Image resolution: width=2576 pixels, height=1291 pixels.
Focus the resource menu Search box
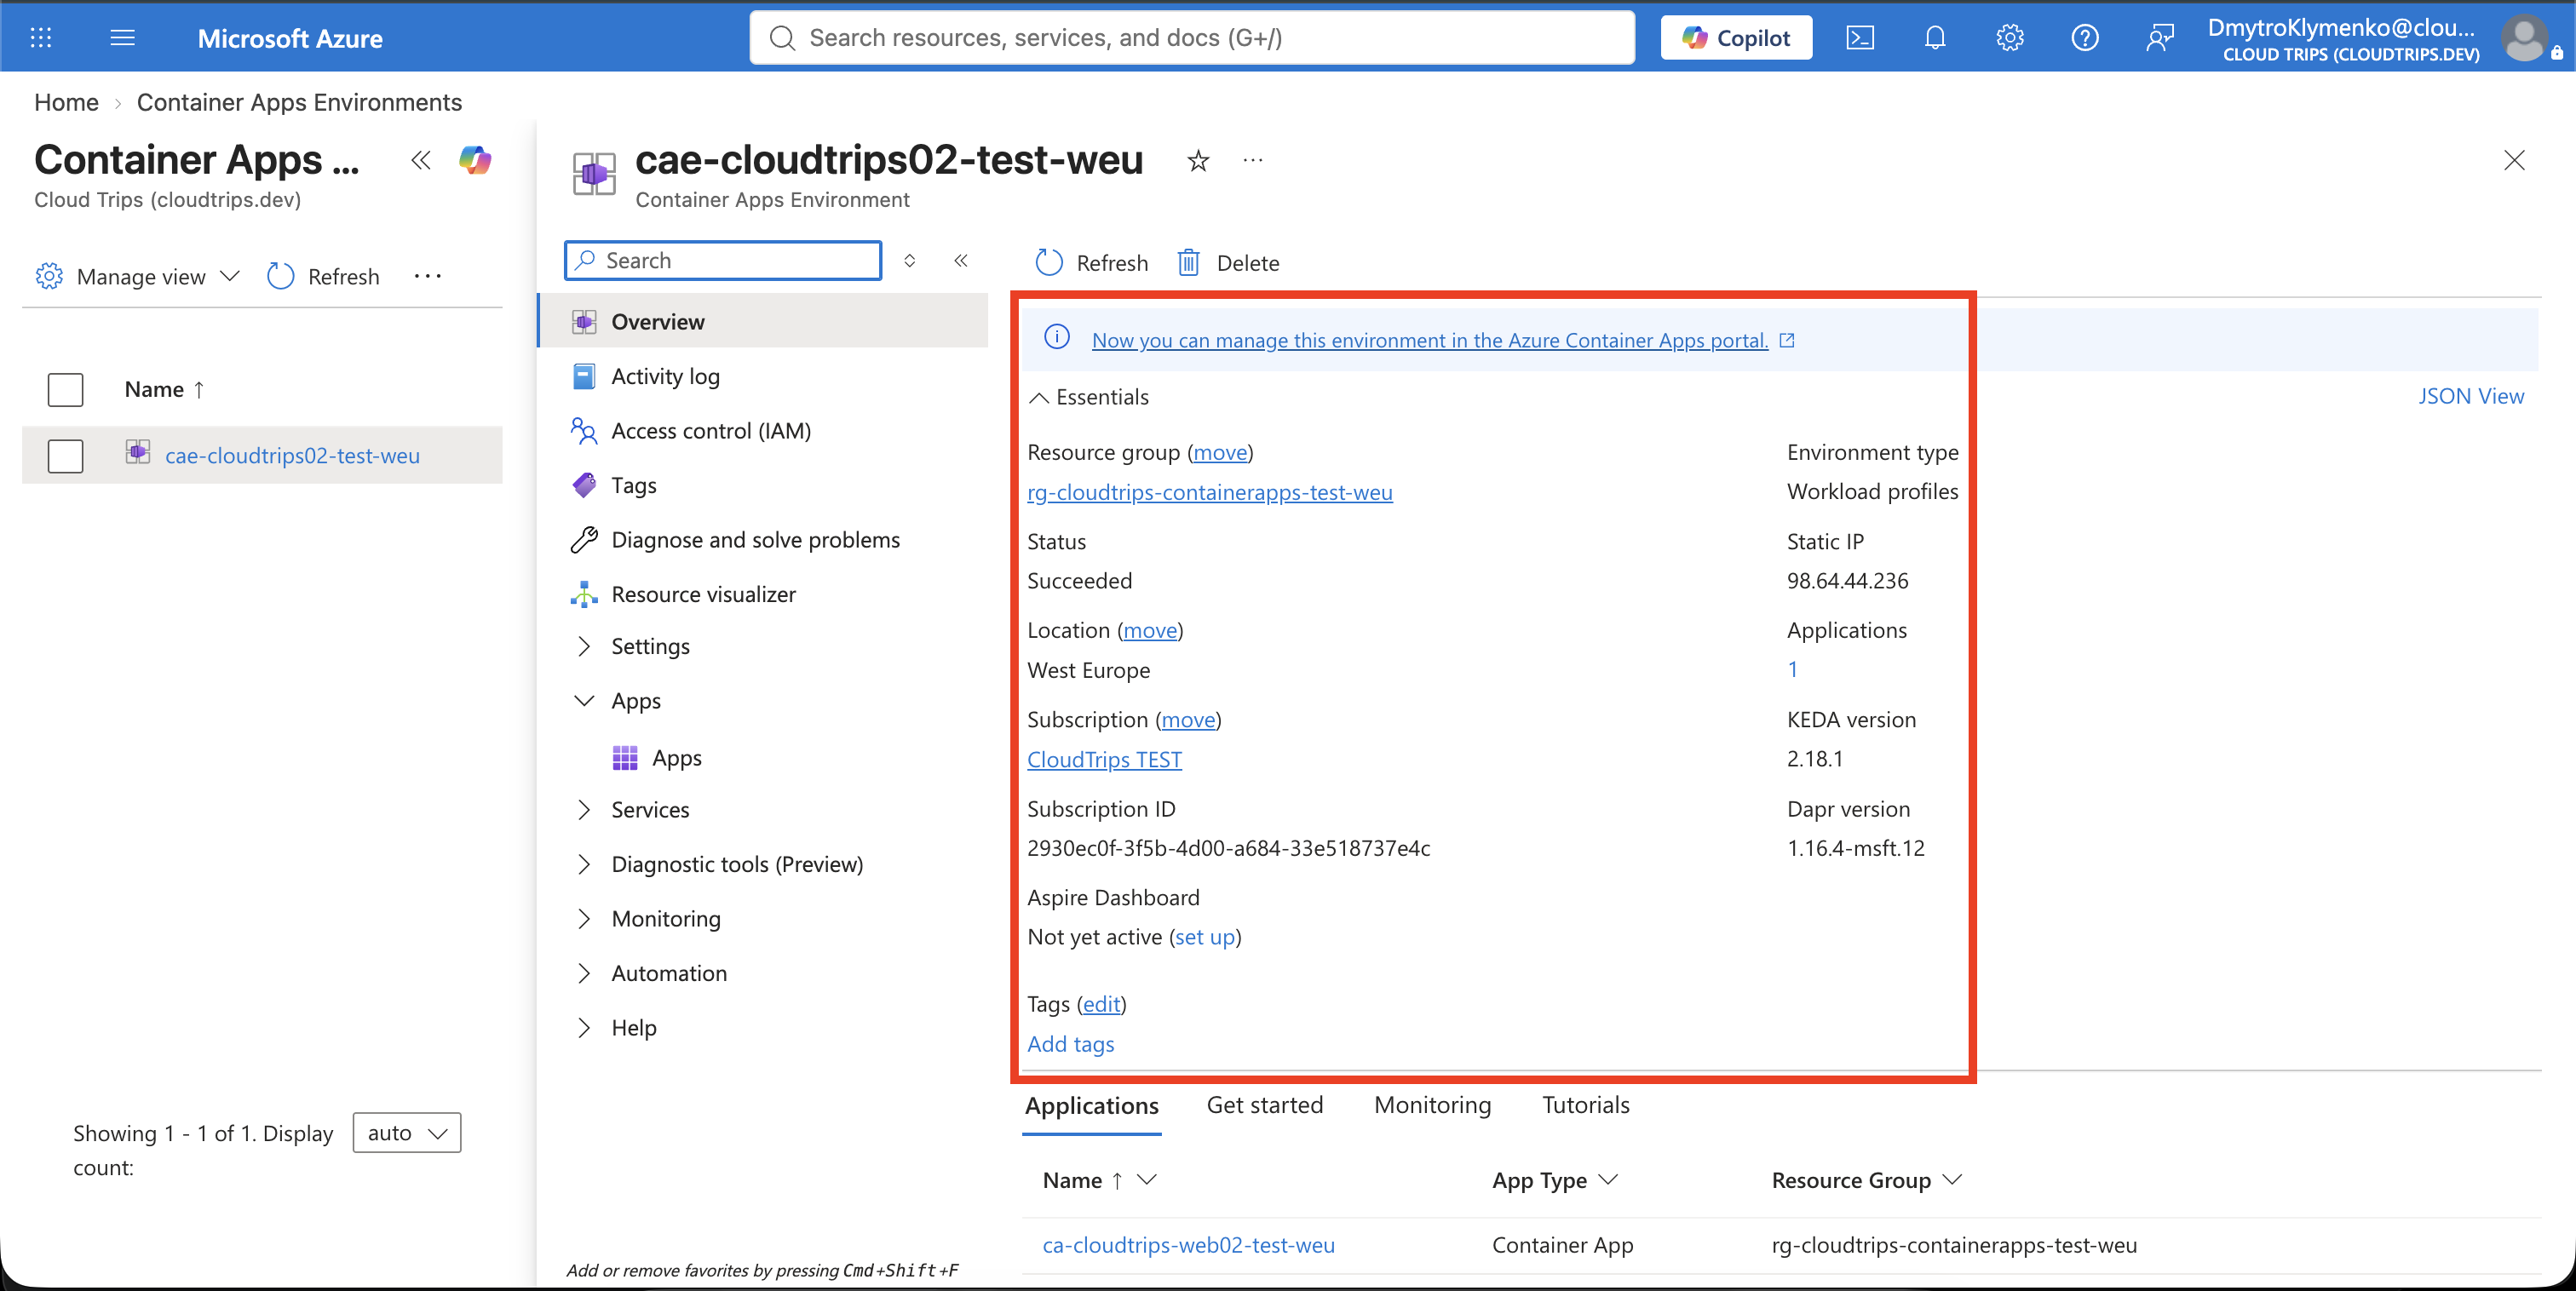(724, 260)
